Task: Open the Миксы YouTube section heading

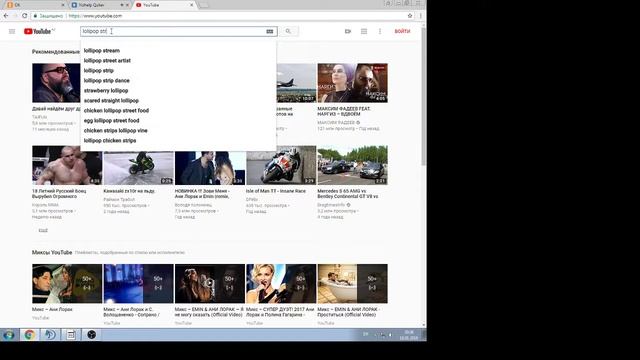Action: point(52,253)
